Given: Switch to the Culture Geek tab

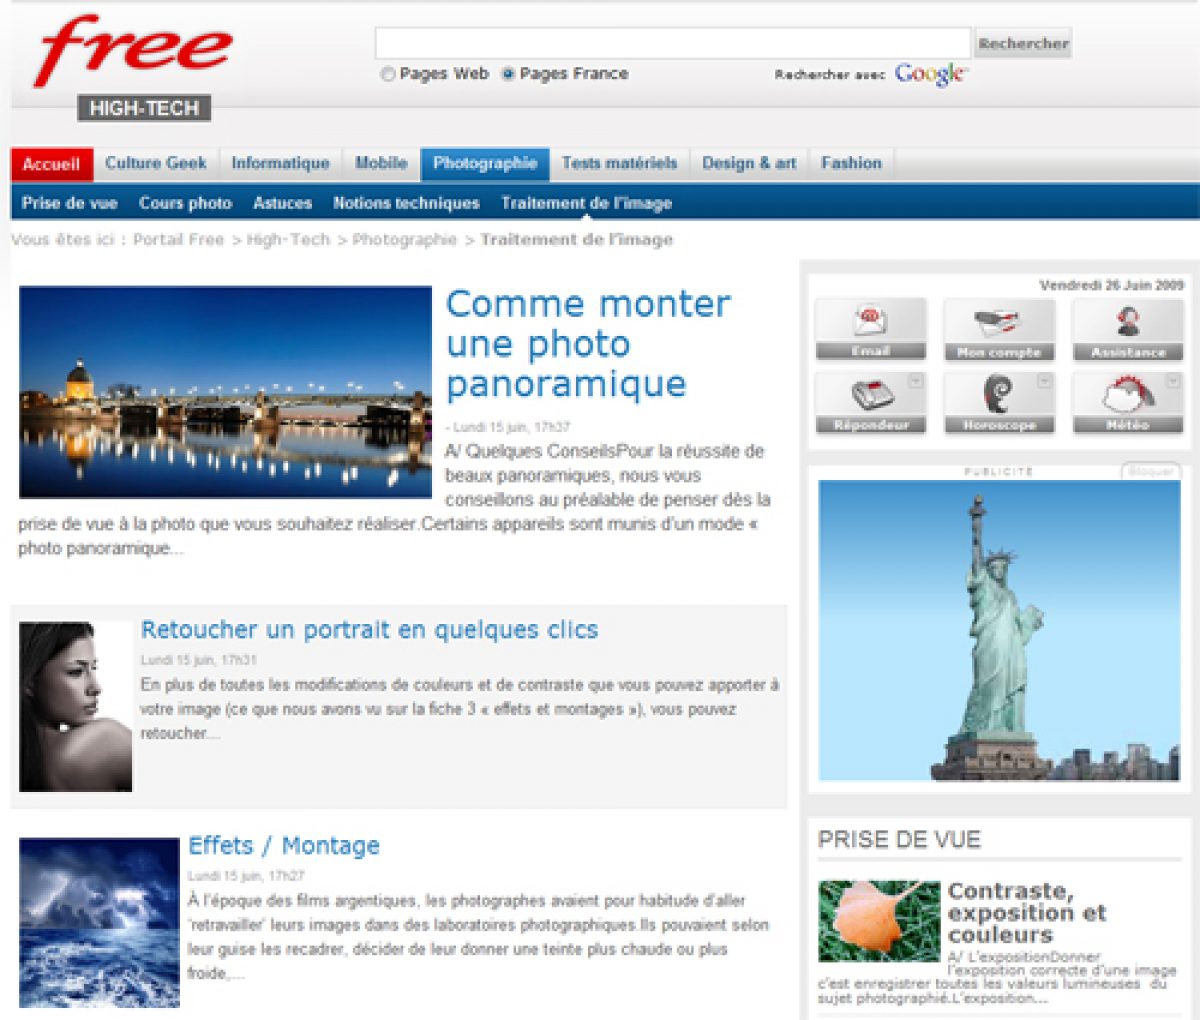Looking at the screenshot, I should pyautogui.click(x=156, y=164).
